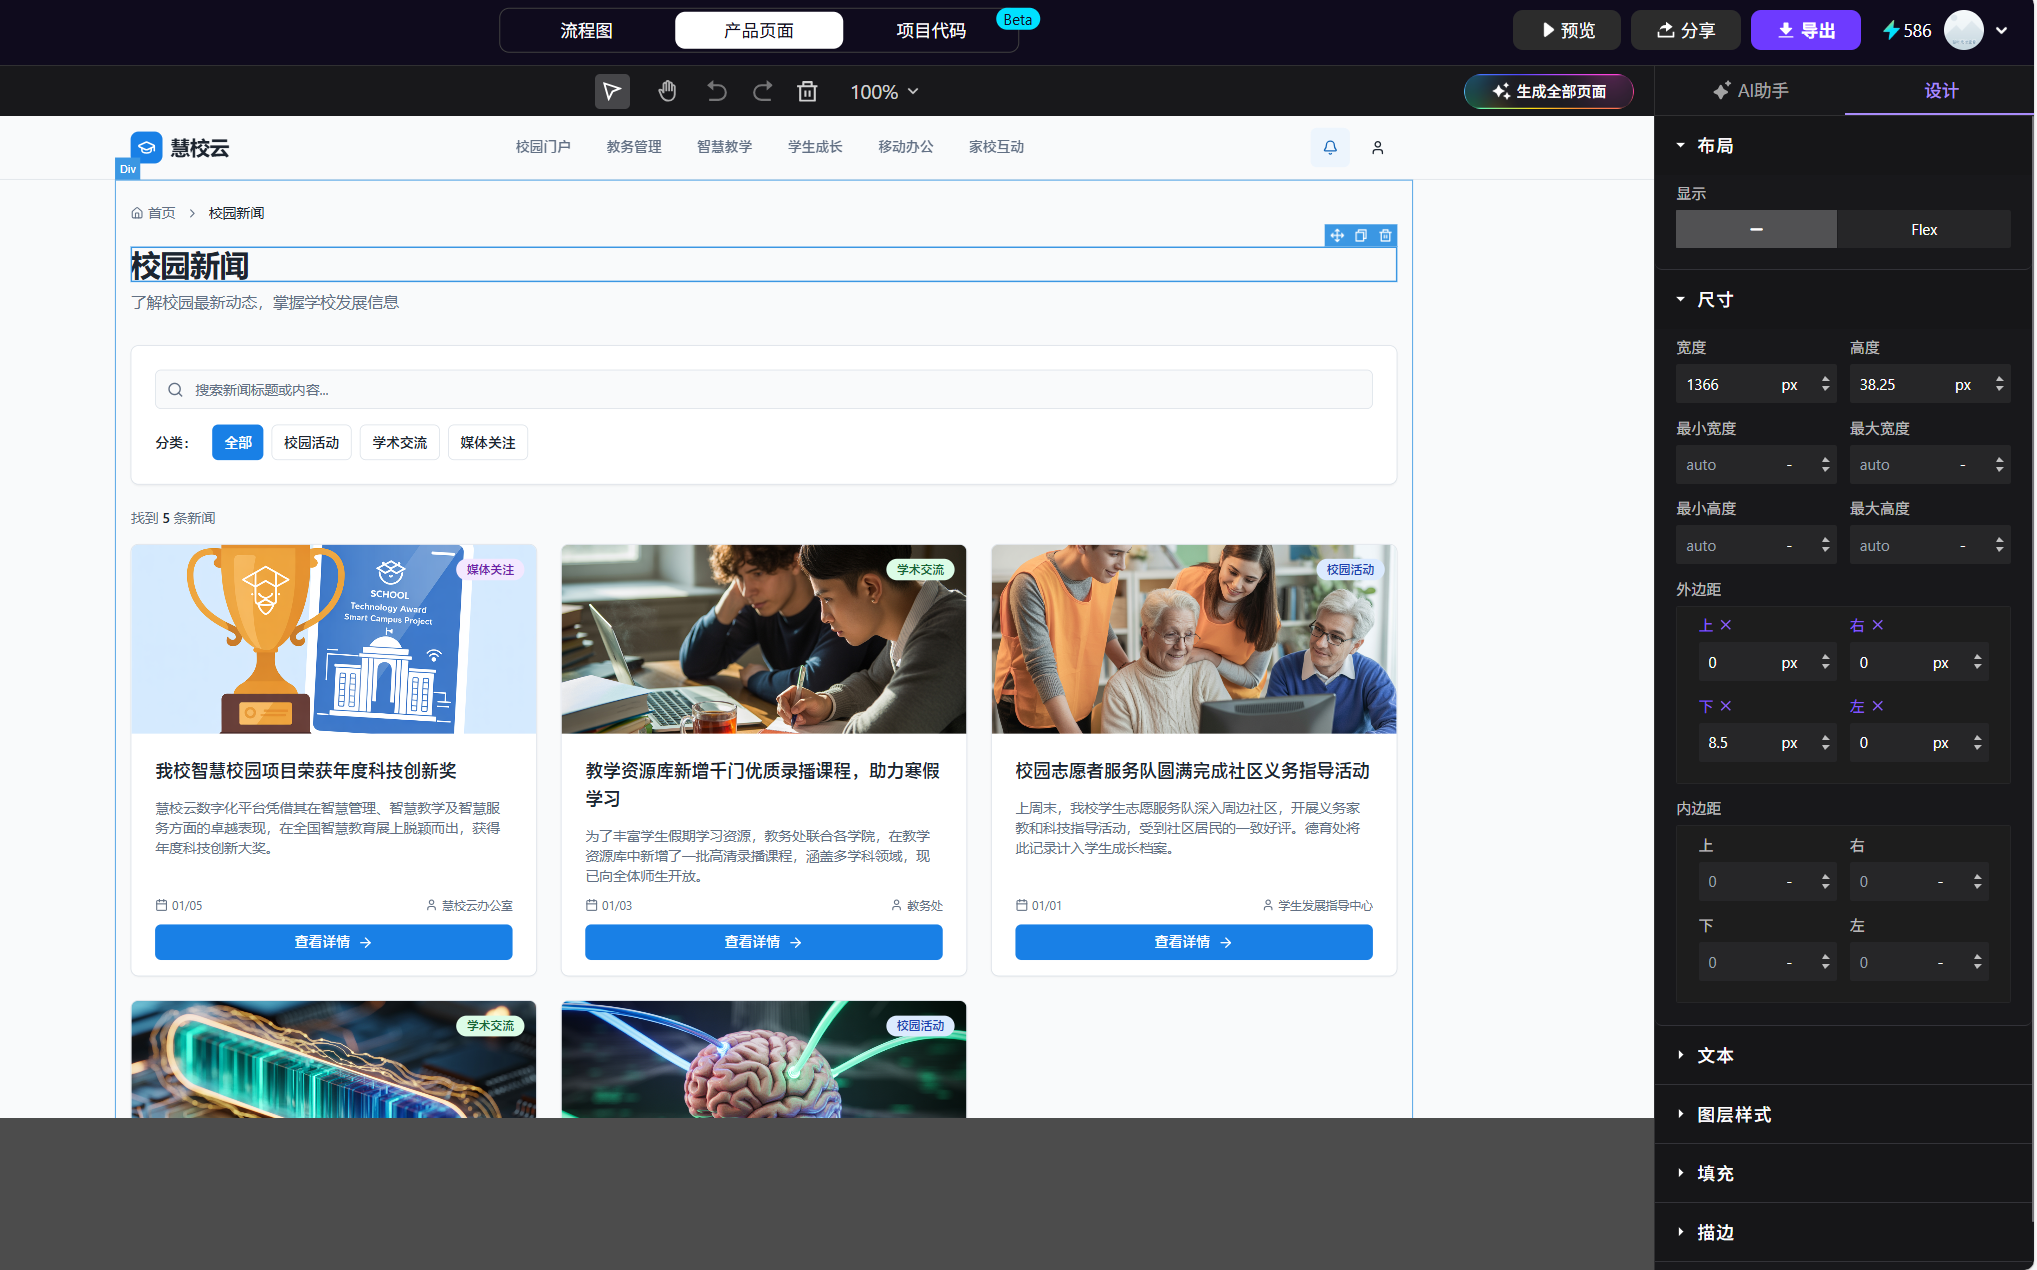The image size is (2037, 1270).
Task: Delete selection with toolbar trash icon
Action: tap(807, 91)
